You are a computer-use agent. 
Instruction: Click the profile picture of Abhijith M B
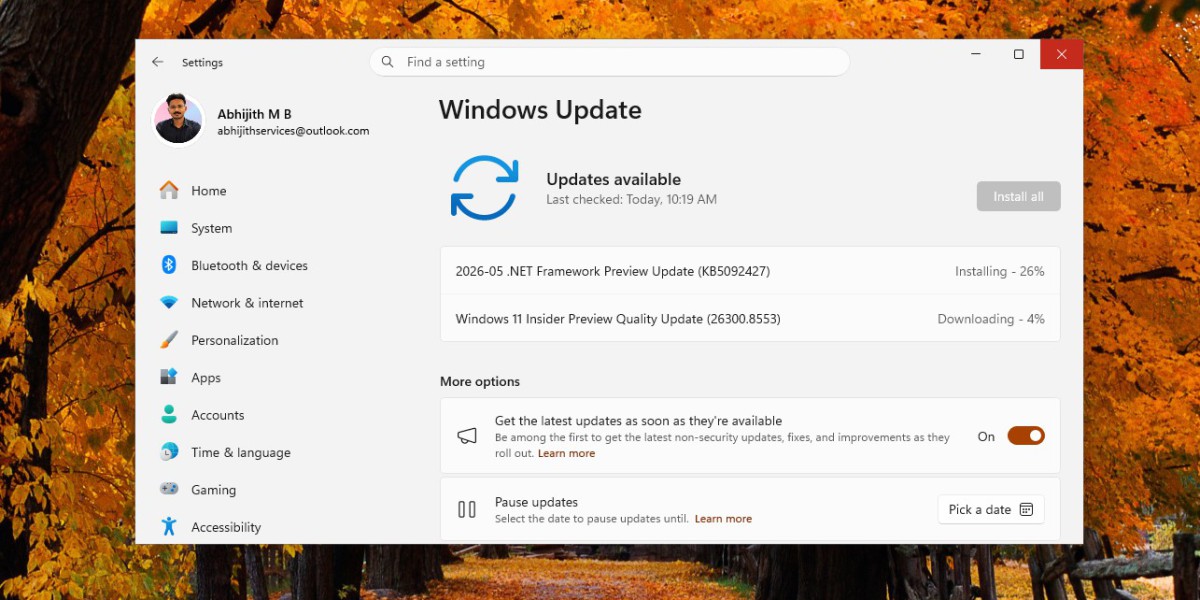coord(178,120)
